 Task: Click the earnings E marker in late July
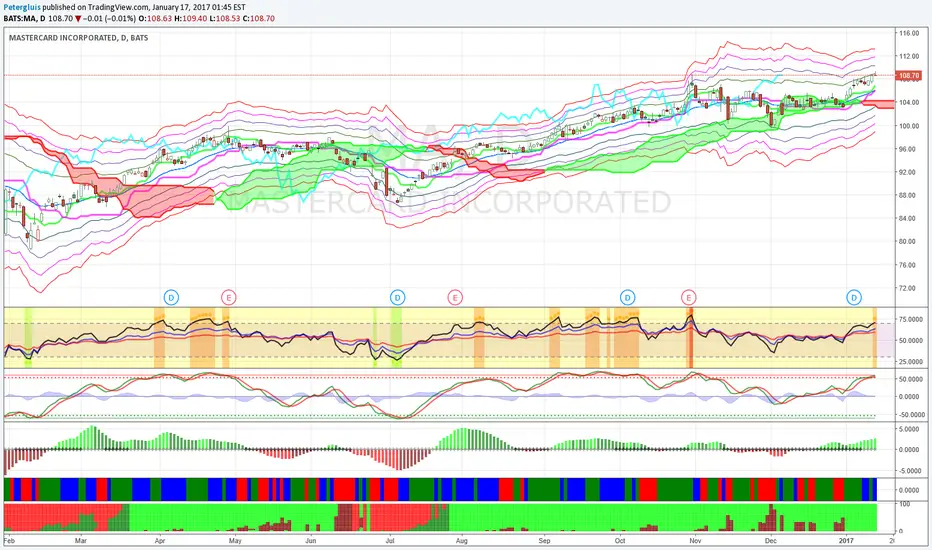click(x=455, y=297)
